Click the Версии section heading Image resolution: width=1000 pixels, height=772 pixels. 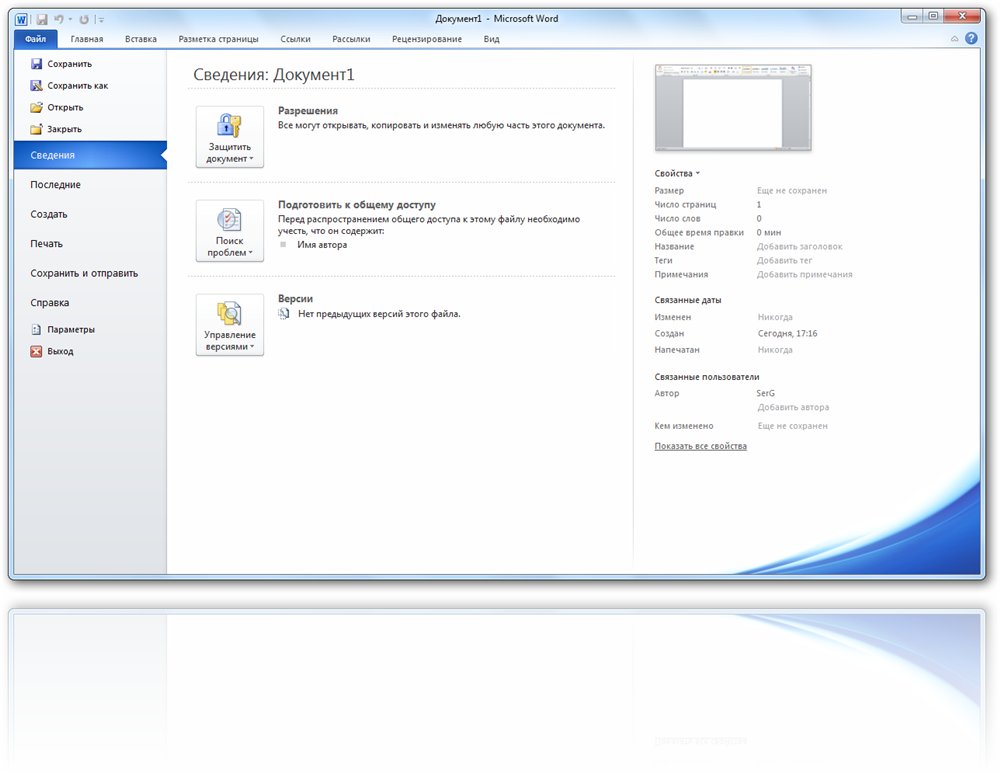(x=295, y=299)
